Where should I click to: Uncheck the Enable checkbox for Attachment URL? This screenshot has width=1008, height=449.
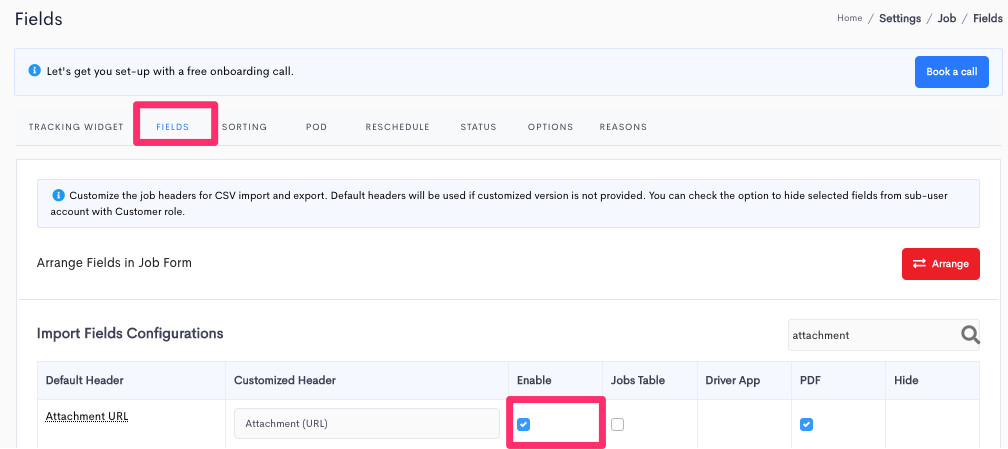[x=523, y=424]
